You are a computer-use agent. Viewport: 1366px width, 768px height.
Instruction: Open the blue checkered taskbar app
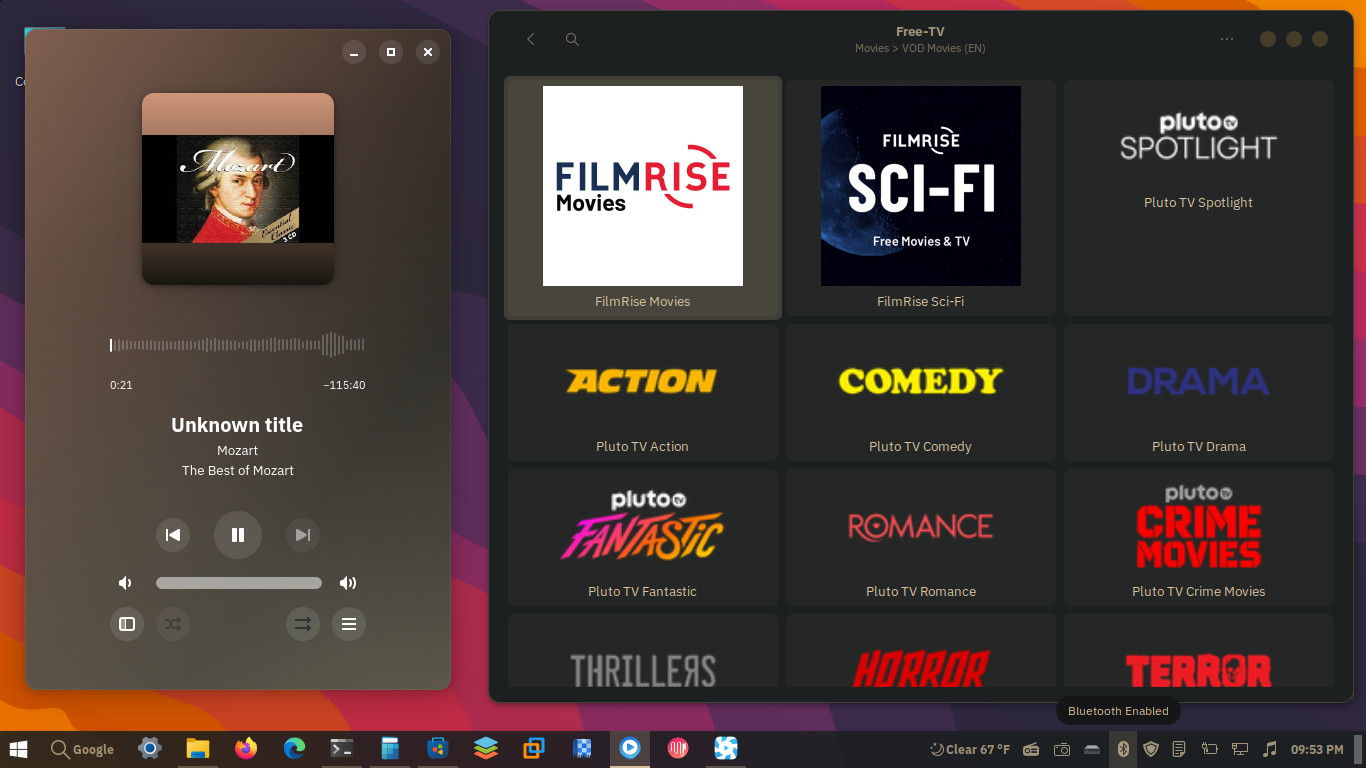click(x=582, y=748)
